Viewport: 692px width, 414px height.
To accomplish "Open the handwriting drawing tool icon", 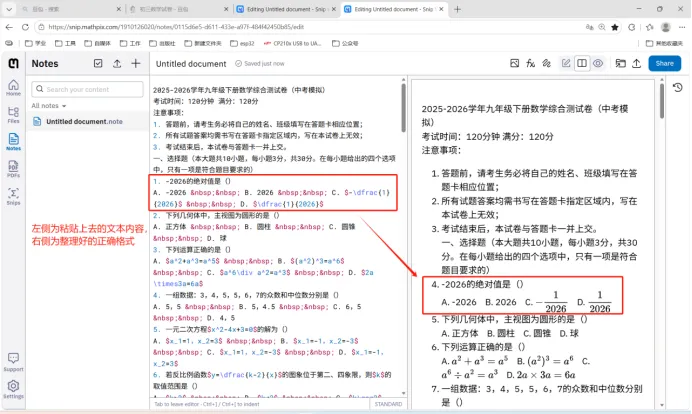I will point(547,64).
